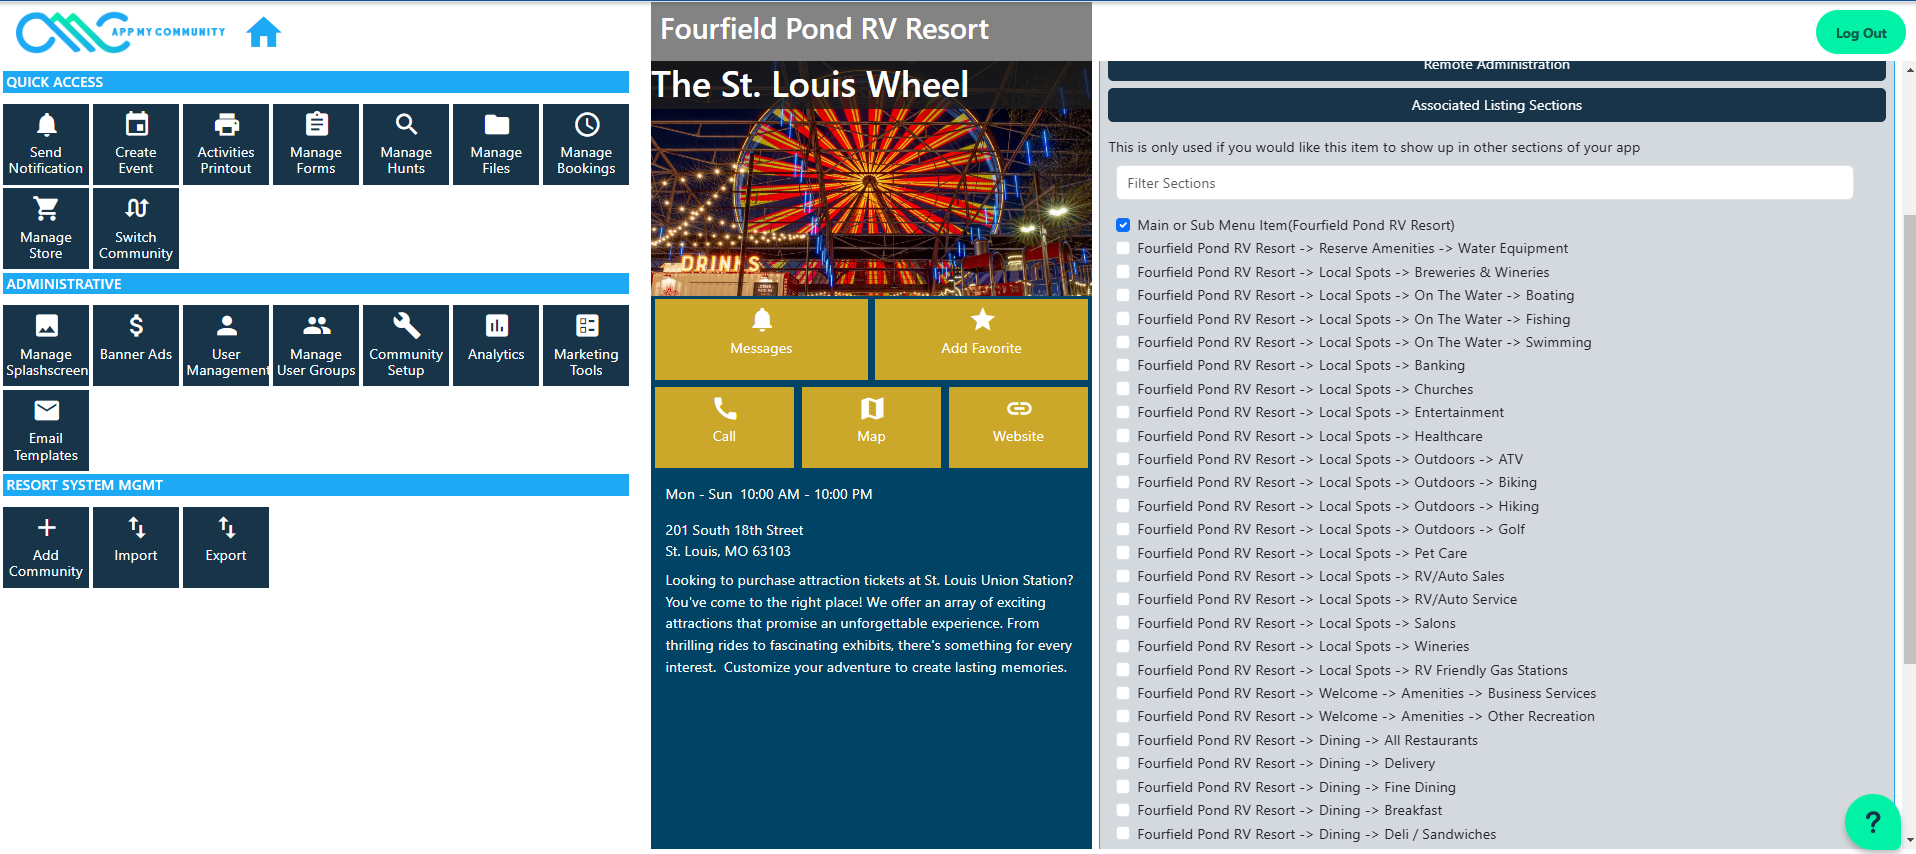Click the App My Community logo
Viewport: 1916px width, 854px height.
click(121, 32)
